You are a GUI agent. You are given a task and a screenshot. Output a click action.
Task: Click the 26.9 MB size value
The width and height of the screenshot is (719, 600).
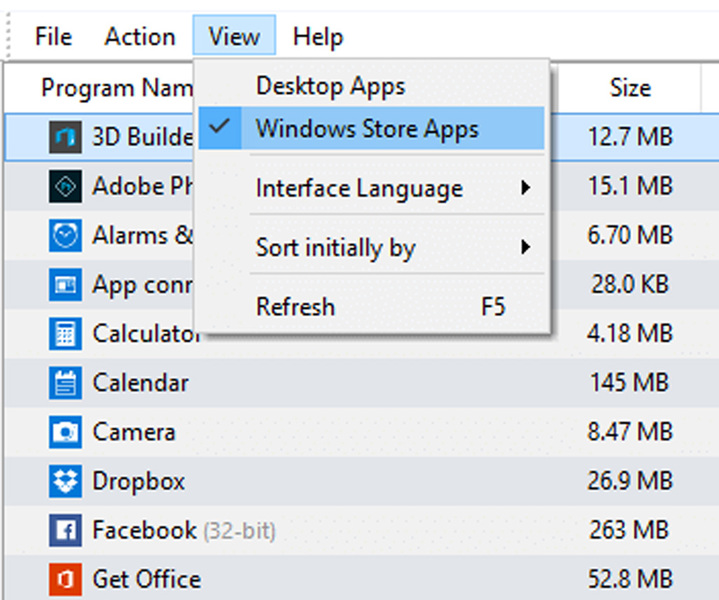630,481
